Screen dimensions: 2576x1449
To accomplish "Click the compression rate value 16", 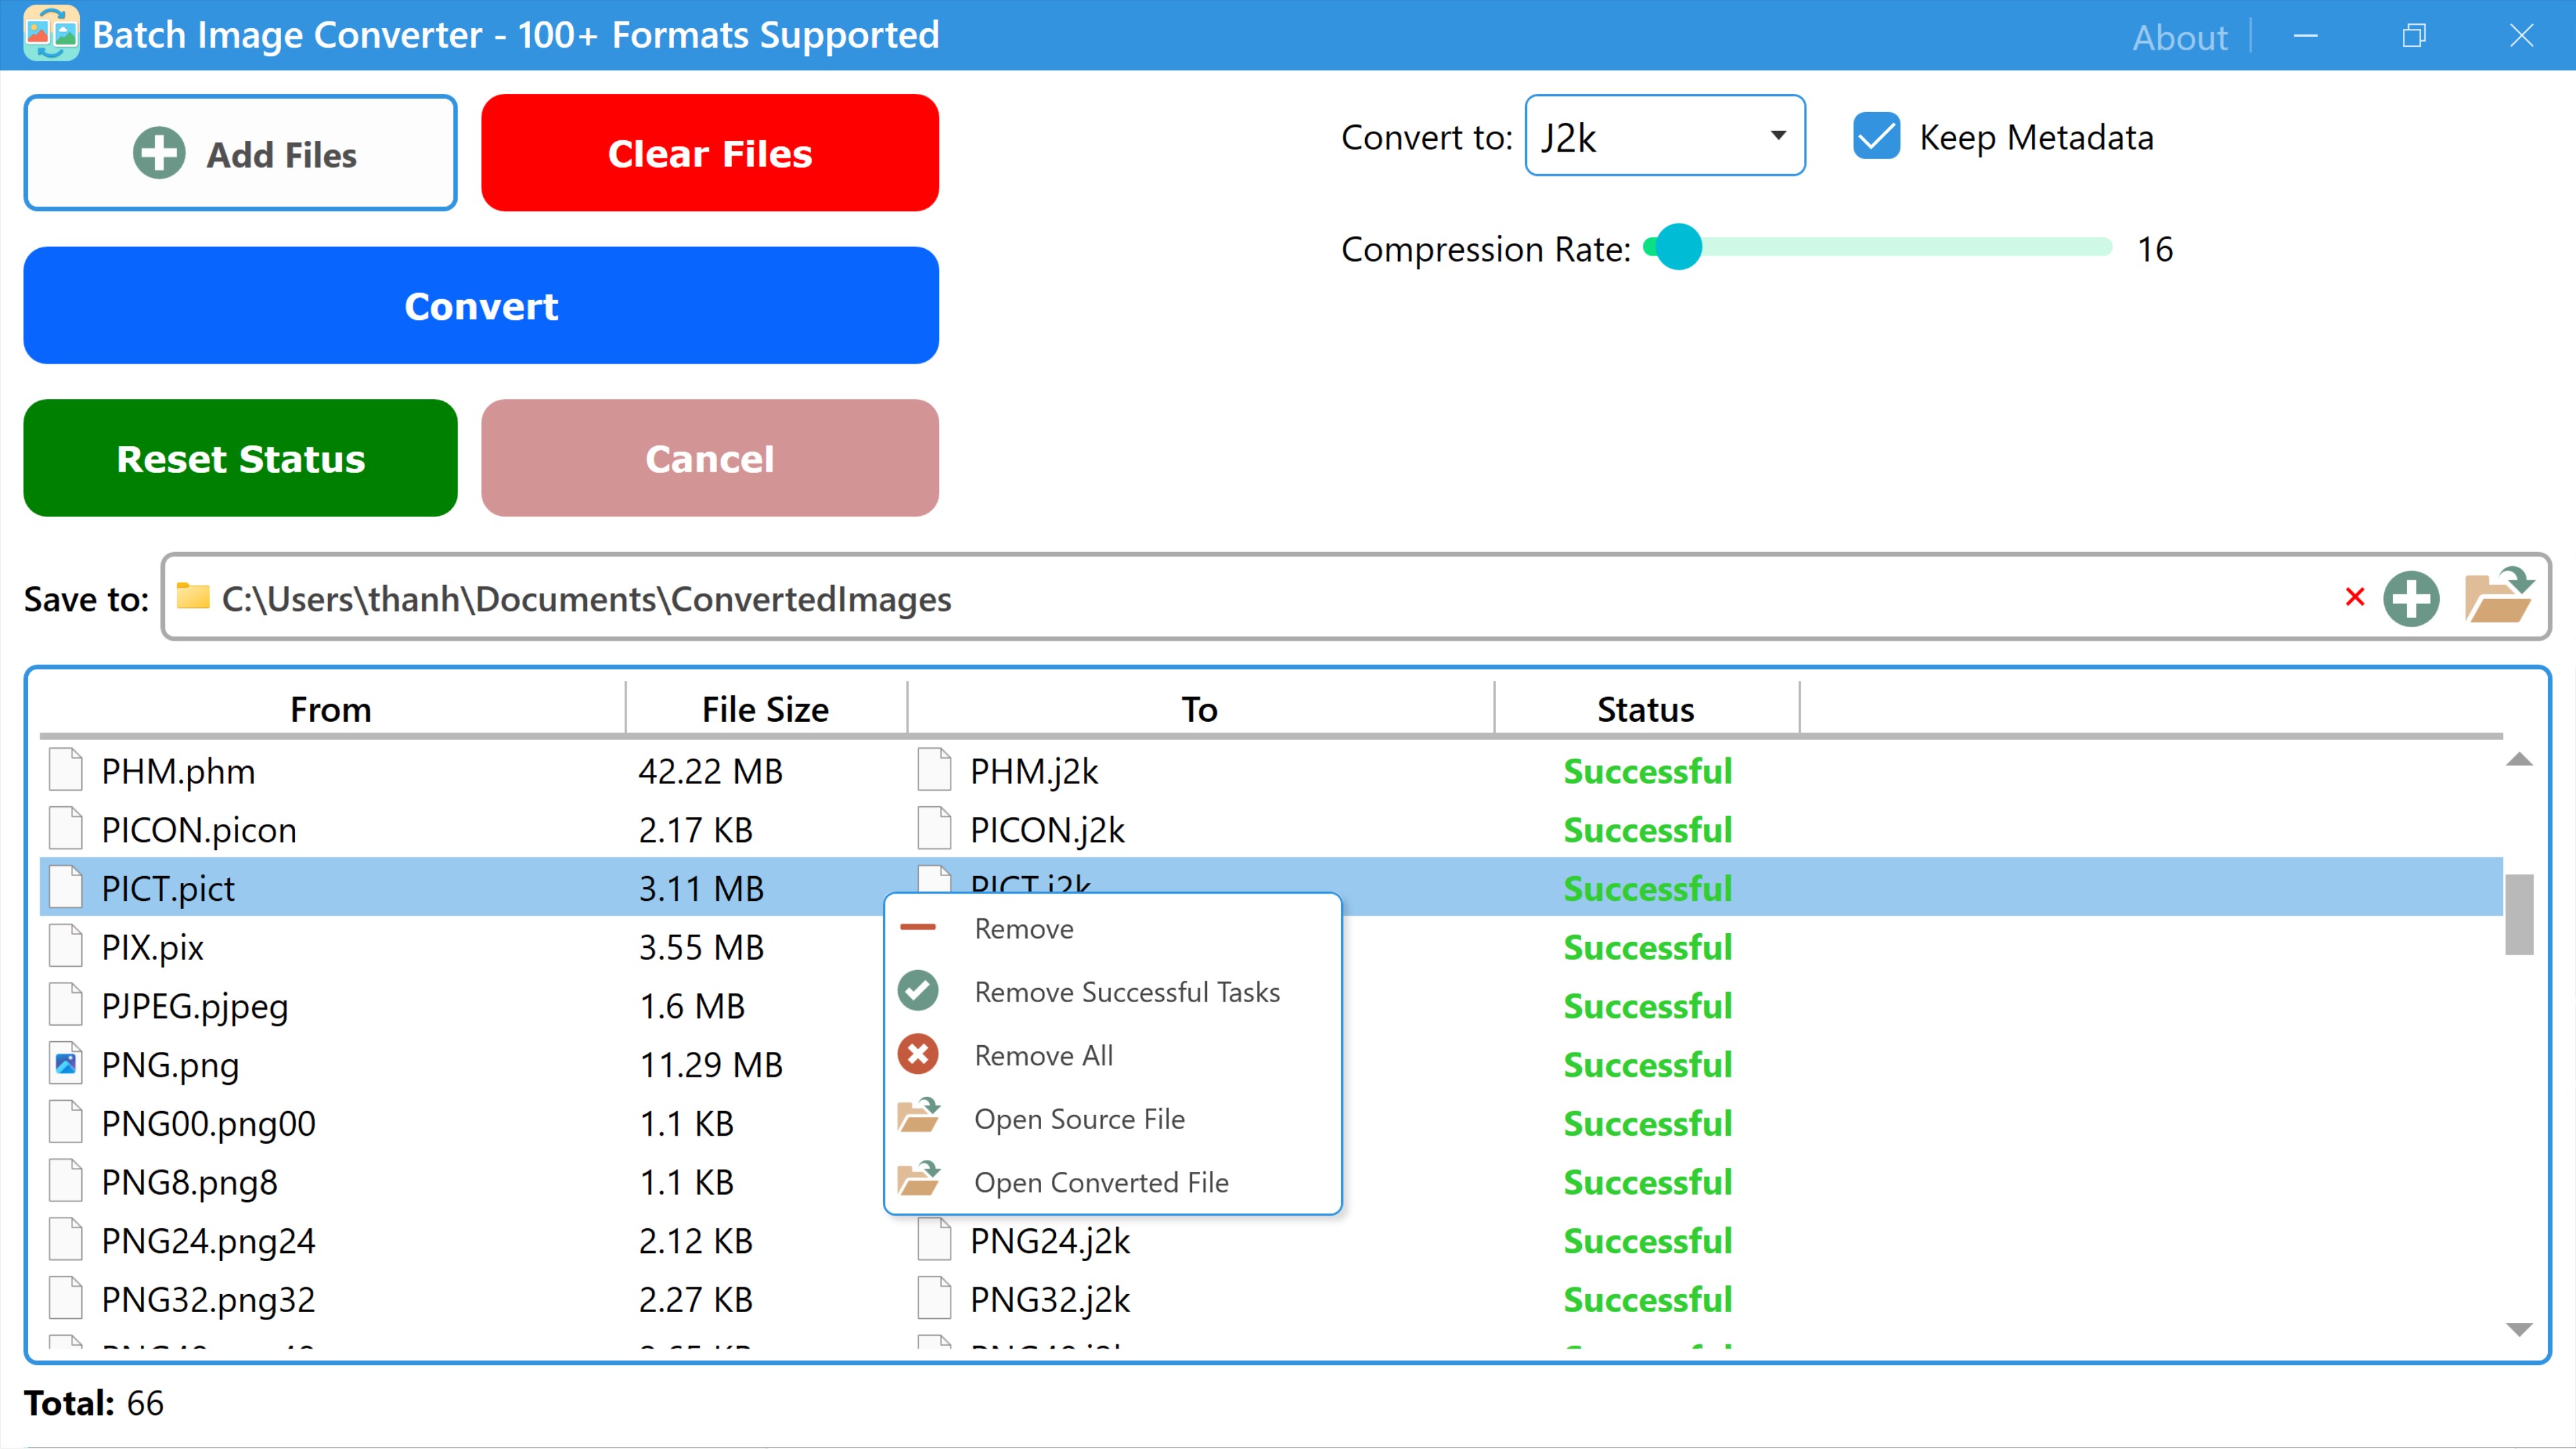I will 2155,248.
